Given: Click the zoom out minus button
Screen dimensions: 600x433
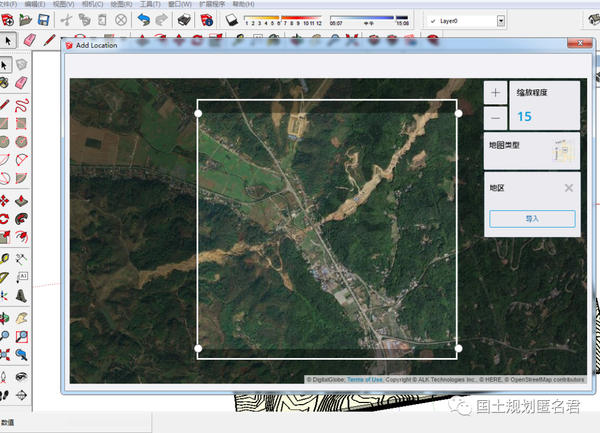Looking at the screenshot, I should 495,116.
